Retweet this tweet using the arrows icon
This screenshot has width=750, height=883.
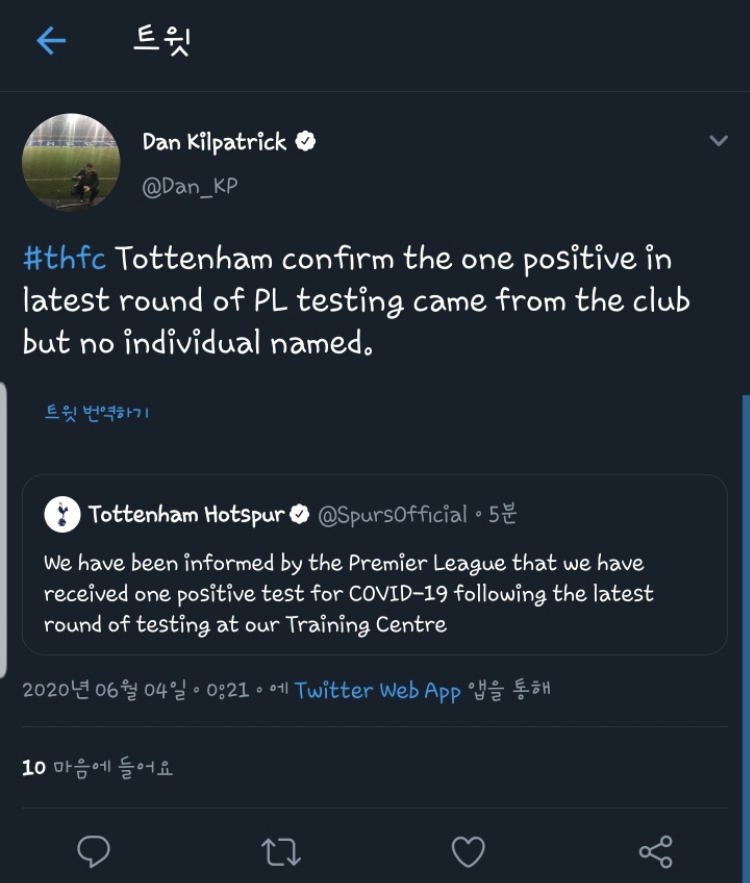pos(281,851)
